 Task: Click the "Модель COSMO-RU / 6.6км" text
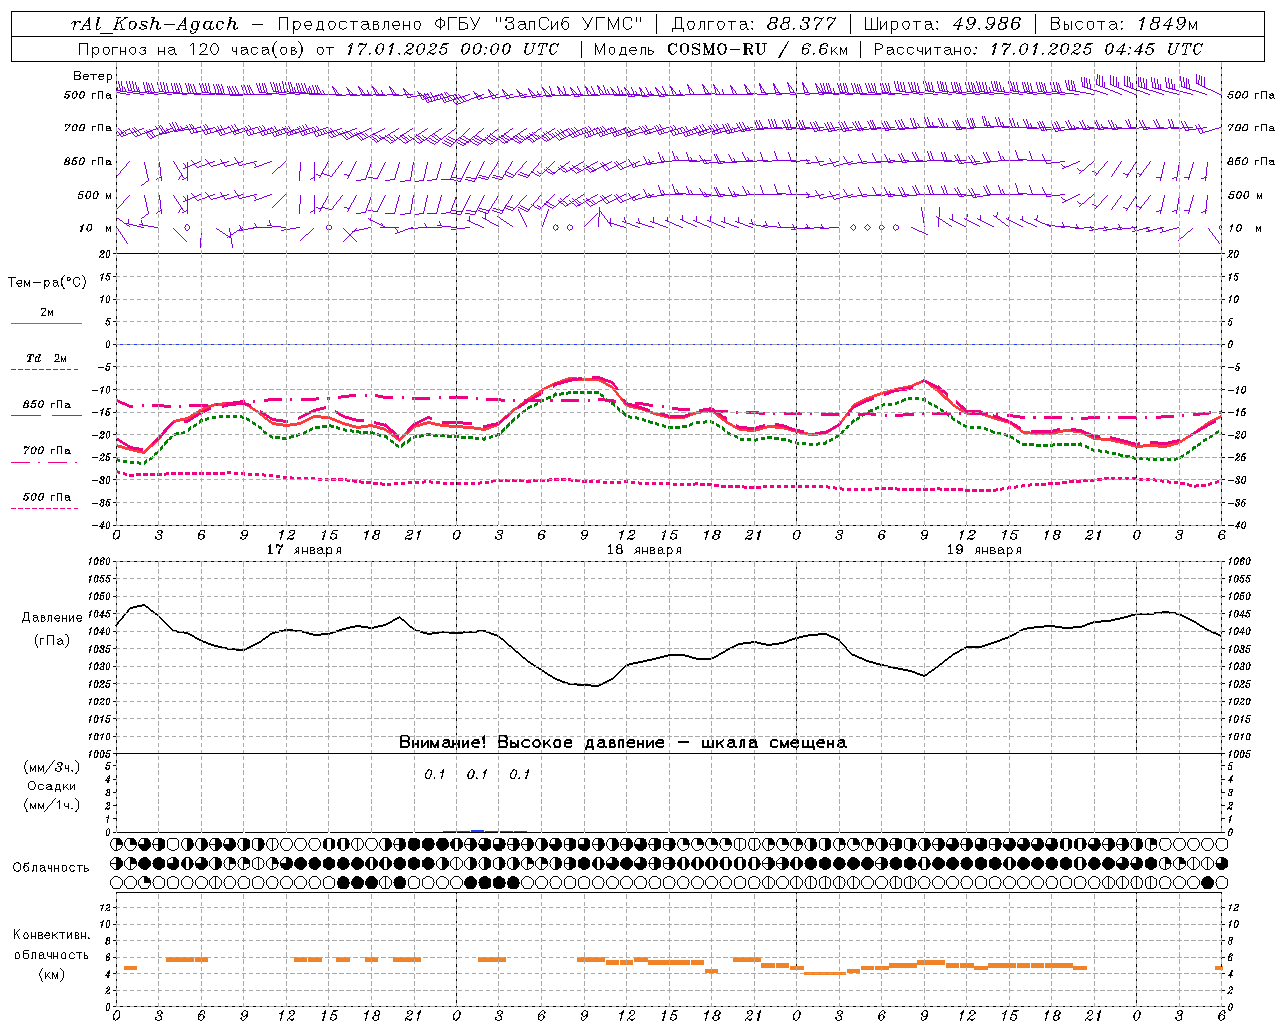coord(720,49)
